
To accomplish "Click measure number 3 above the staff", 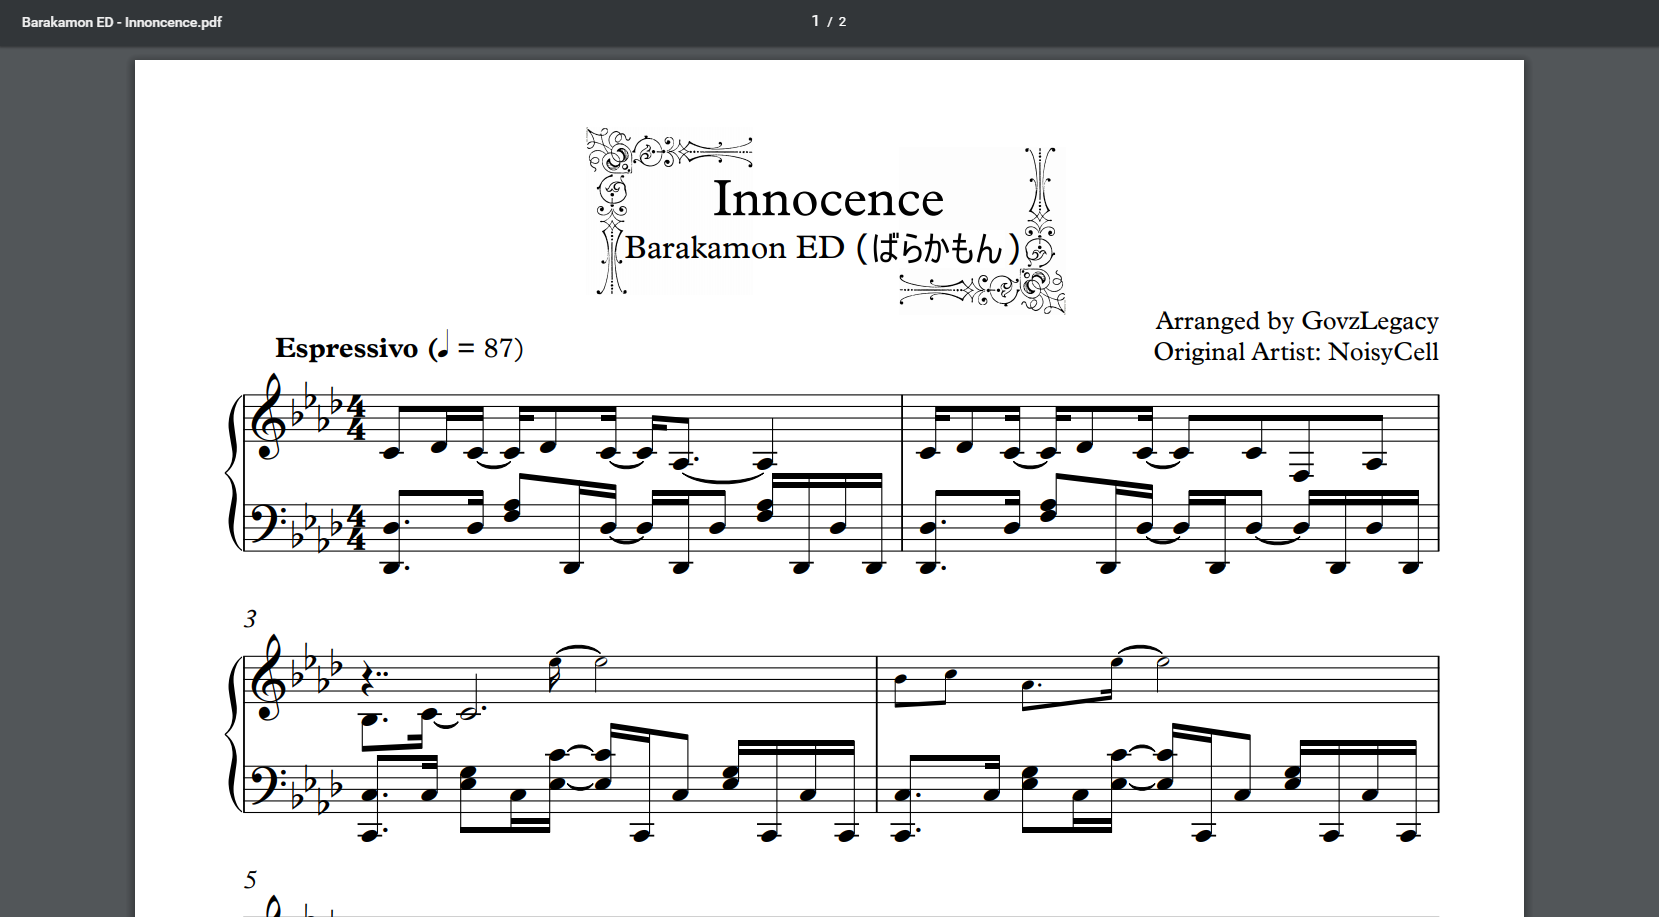I will (250, 619).
